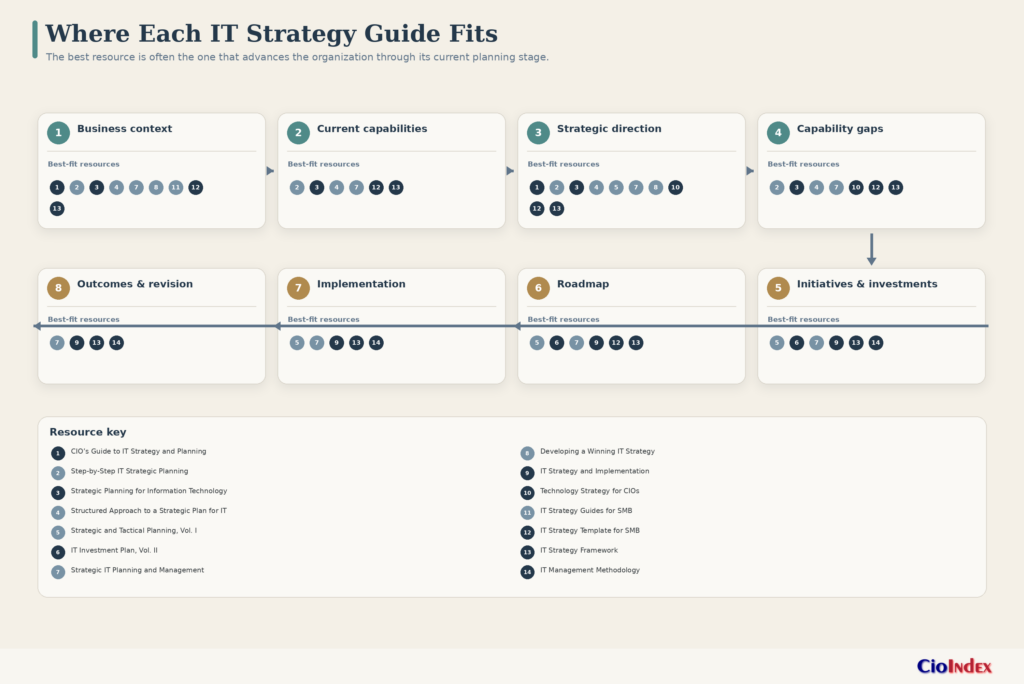Click resource key badge 4 for Structured Approach
Image resolution: width=1024 pixels, height=684 pixels.
[x=58, y=513]
